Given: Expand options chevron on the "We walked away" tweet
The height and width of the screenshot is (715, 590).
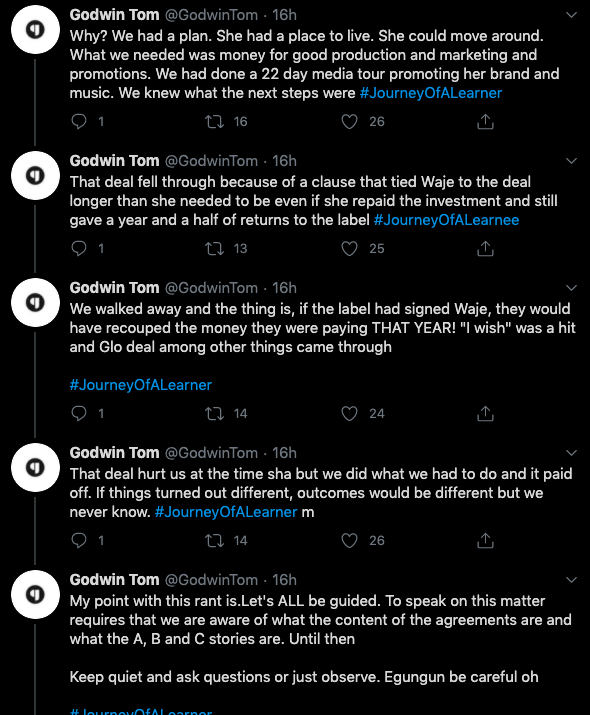Looking at the screenshot, I should point(571,288).
